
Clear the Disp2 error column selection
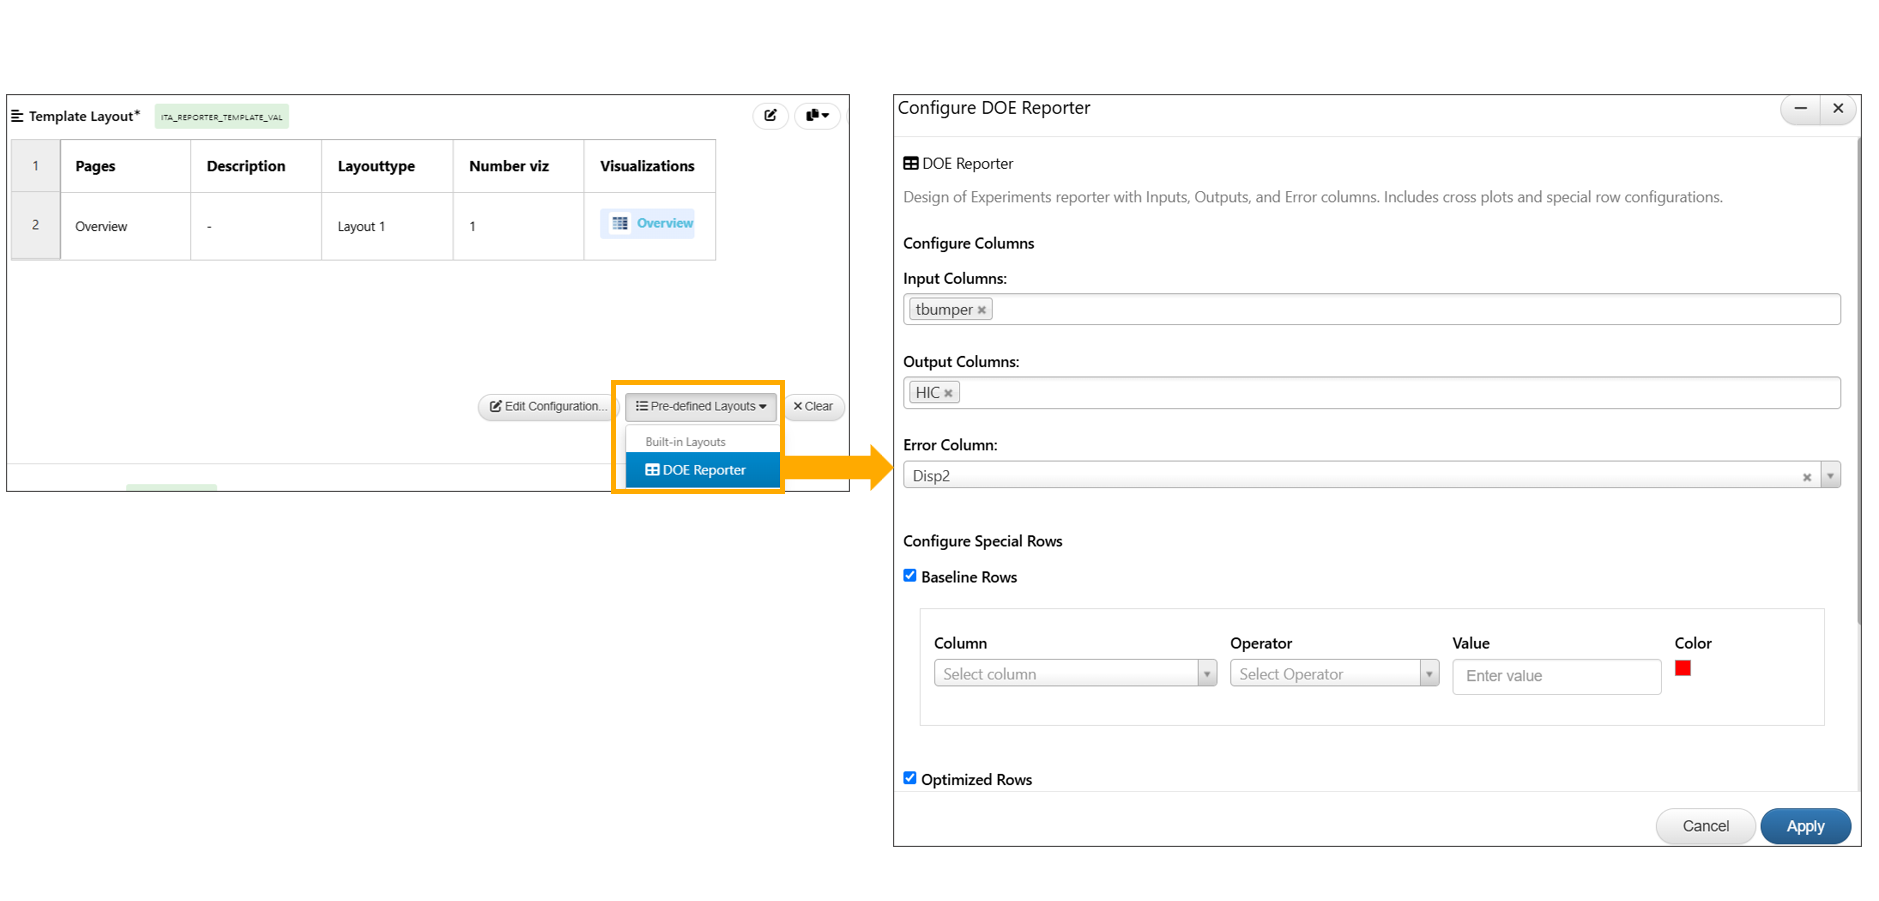pyautogui.click(x=1806, y=477)
